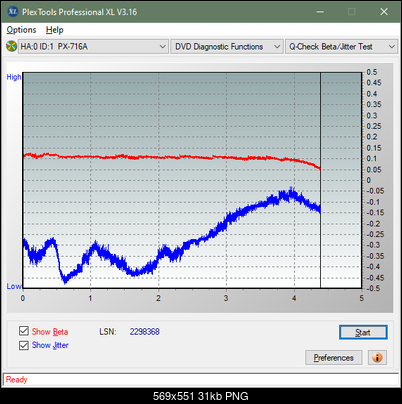The height and width of the screenshot is (404, 402).
Task: Open the Preferences button
Action: (334, 358)
